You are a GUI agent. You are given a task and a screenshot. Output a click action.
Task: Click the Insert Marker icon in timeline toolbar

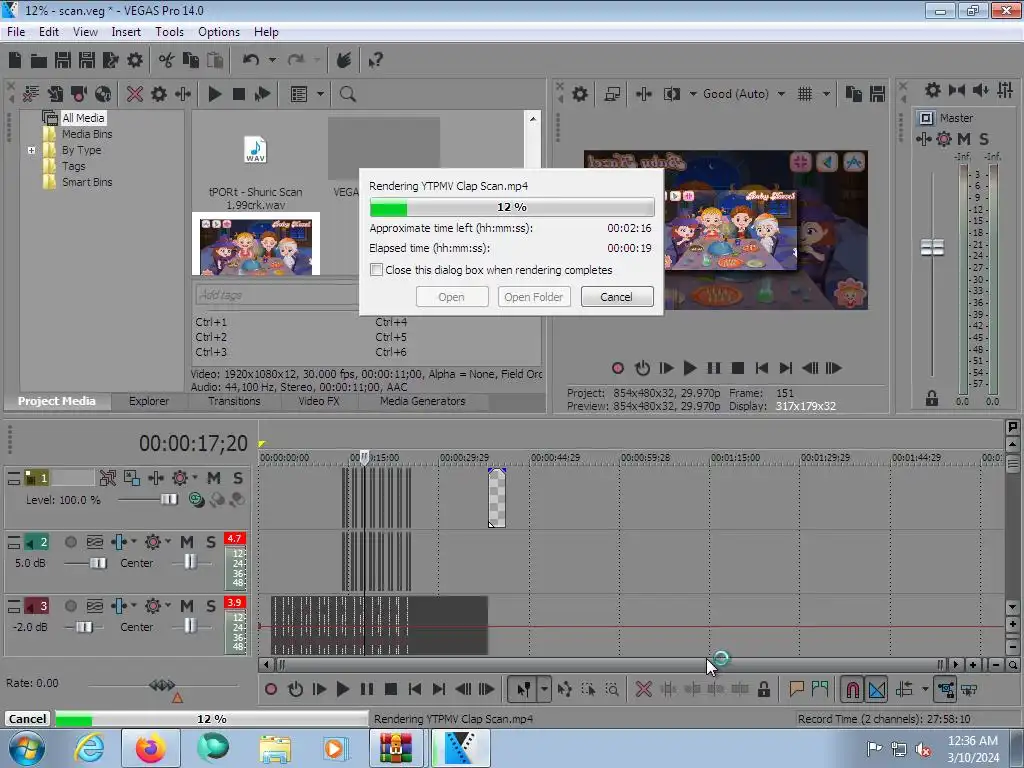[796, 689]
